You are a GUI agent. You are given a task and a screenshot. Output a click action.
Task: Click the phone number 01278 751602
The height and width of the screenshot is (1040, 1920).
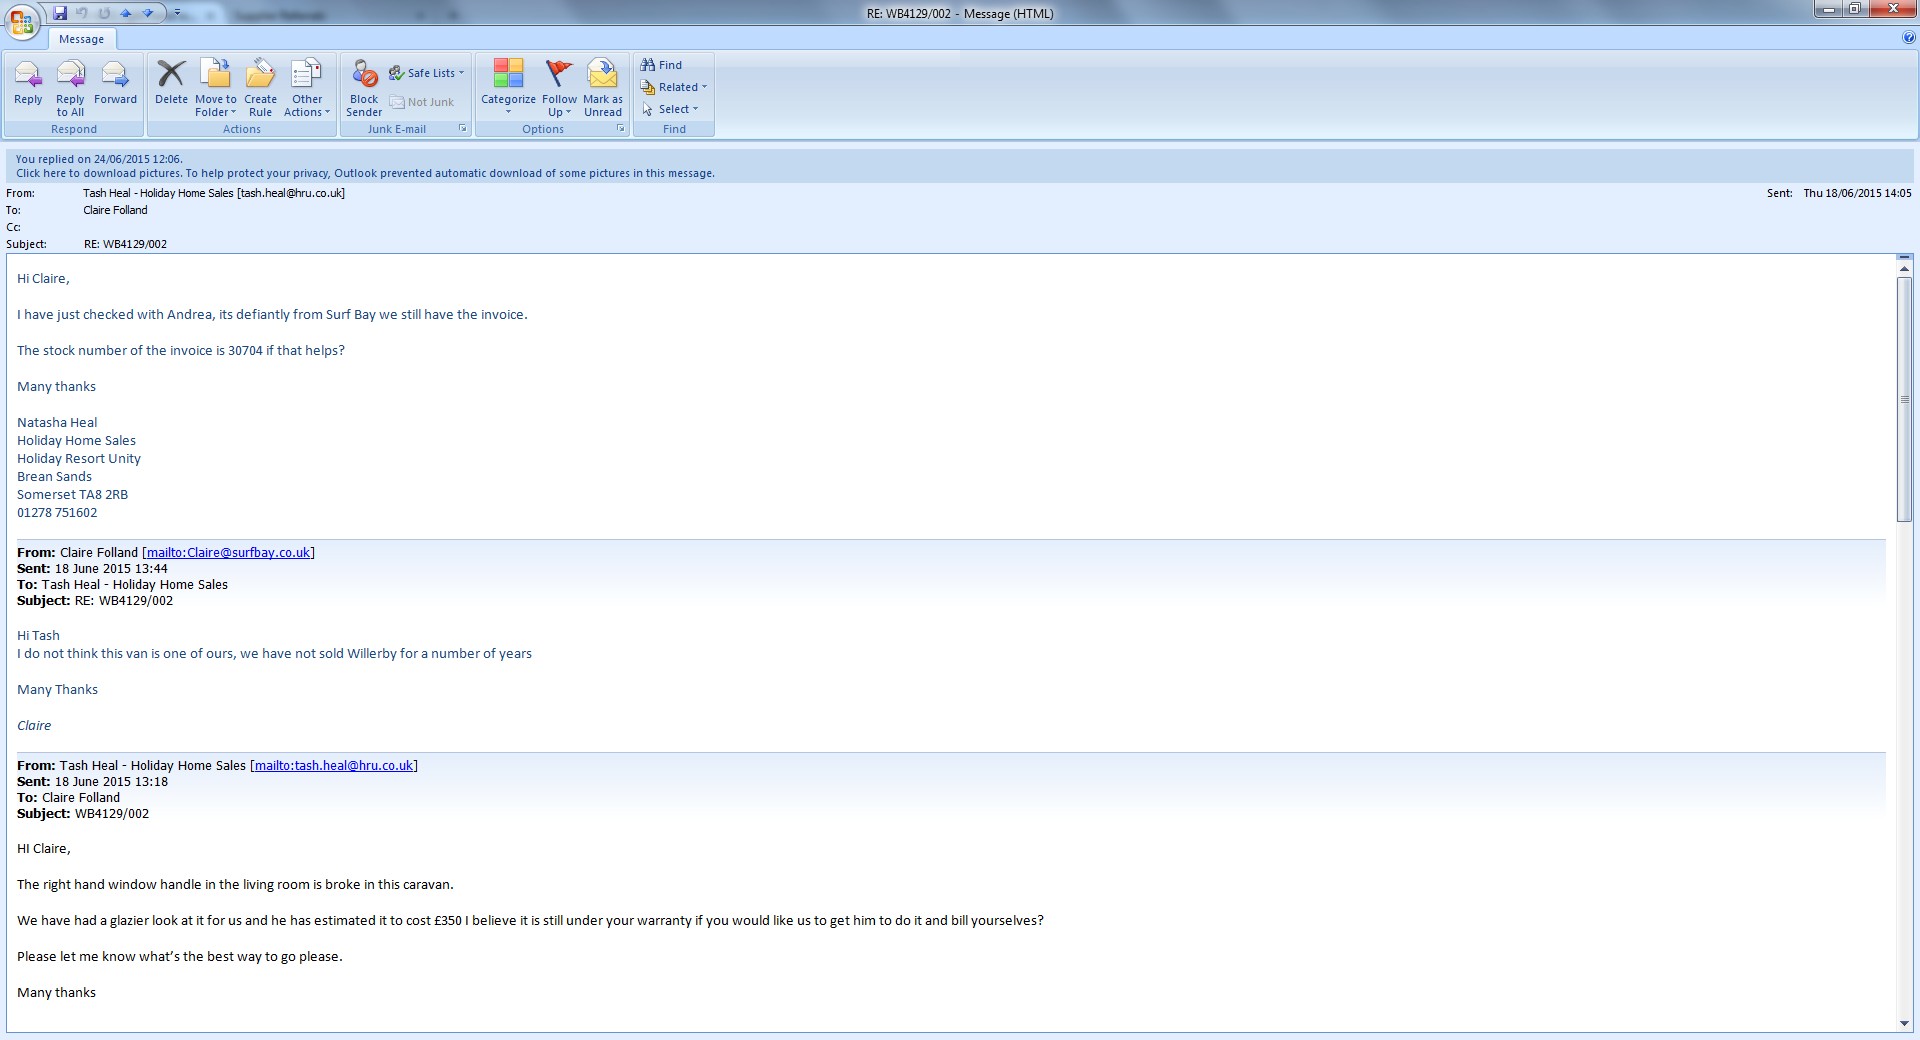point(57,512)
